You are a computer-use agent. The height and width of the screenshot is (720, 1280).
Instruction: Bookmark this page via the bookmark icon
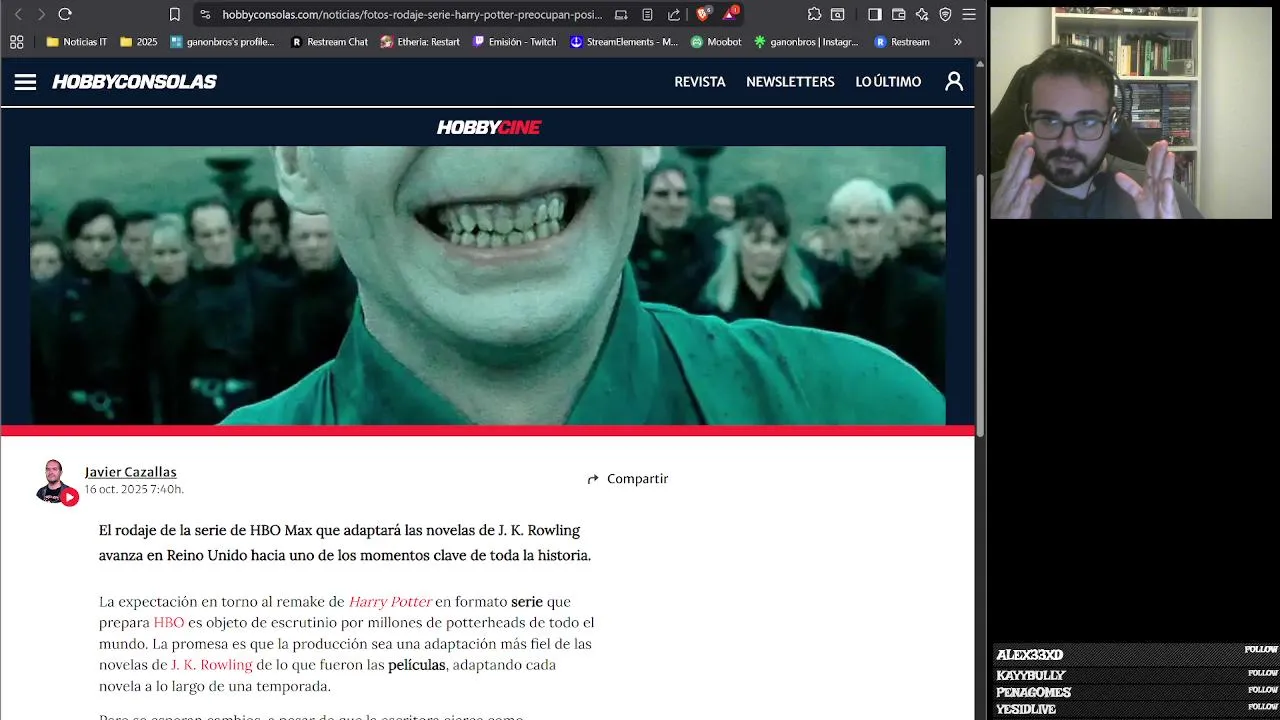pos(175,14)
